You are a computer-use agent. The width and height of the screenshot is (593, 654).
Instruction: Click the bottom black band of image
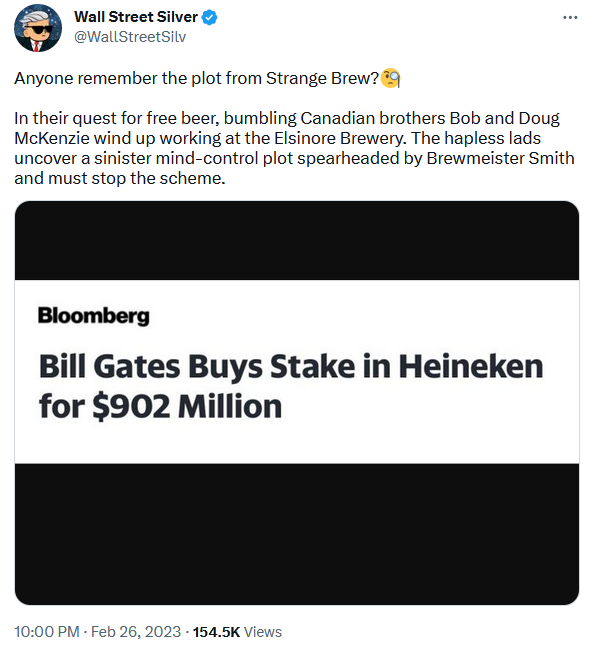pyautogui.click(x=296, y=534)
